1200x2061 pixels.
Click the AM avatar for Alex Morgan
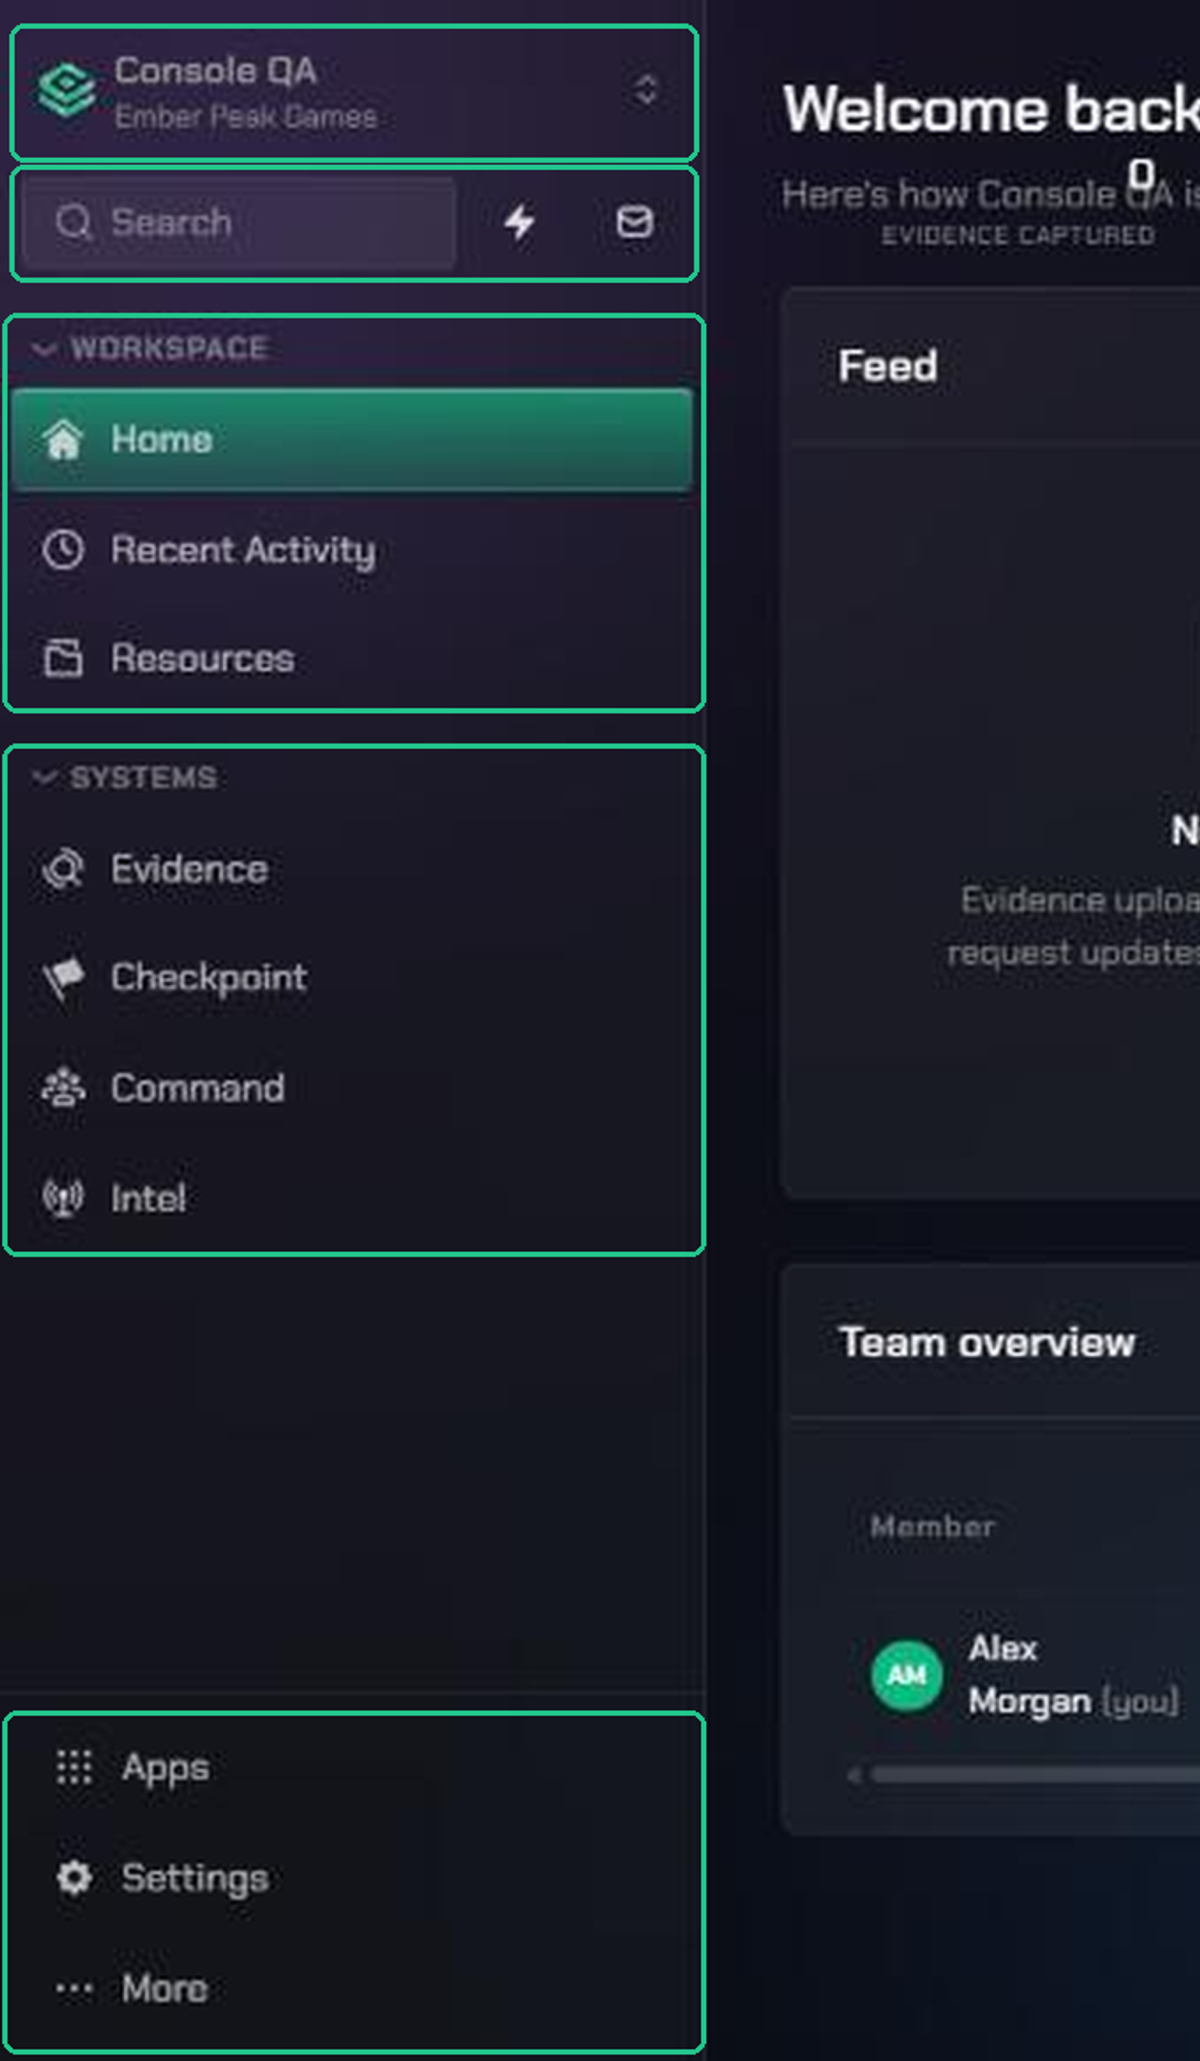tap(906, 1675)
